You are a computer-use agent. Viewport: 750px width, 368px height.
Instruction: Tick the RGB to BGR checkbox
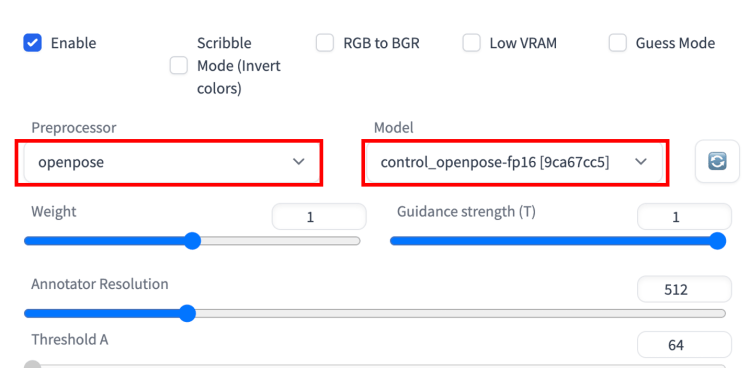[x=325, y=43]
